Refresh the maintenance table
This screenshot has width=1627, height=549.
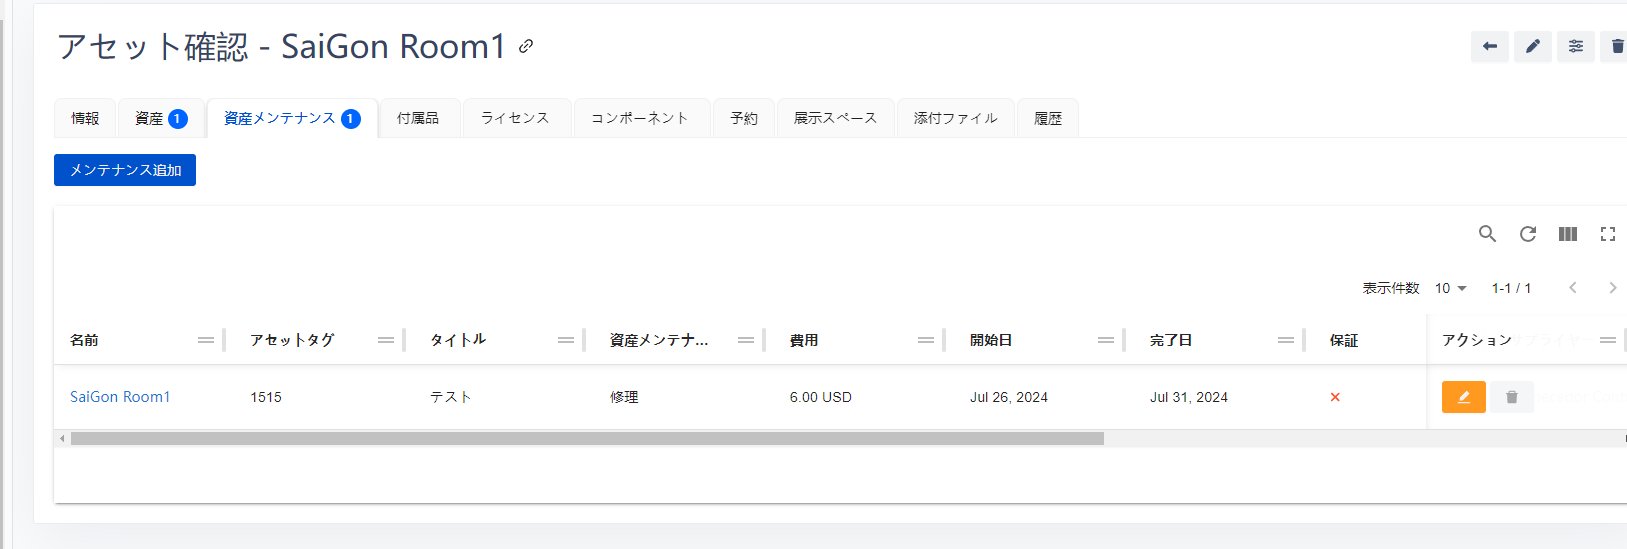pyautogui.click(x=1527, y=234)
